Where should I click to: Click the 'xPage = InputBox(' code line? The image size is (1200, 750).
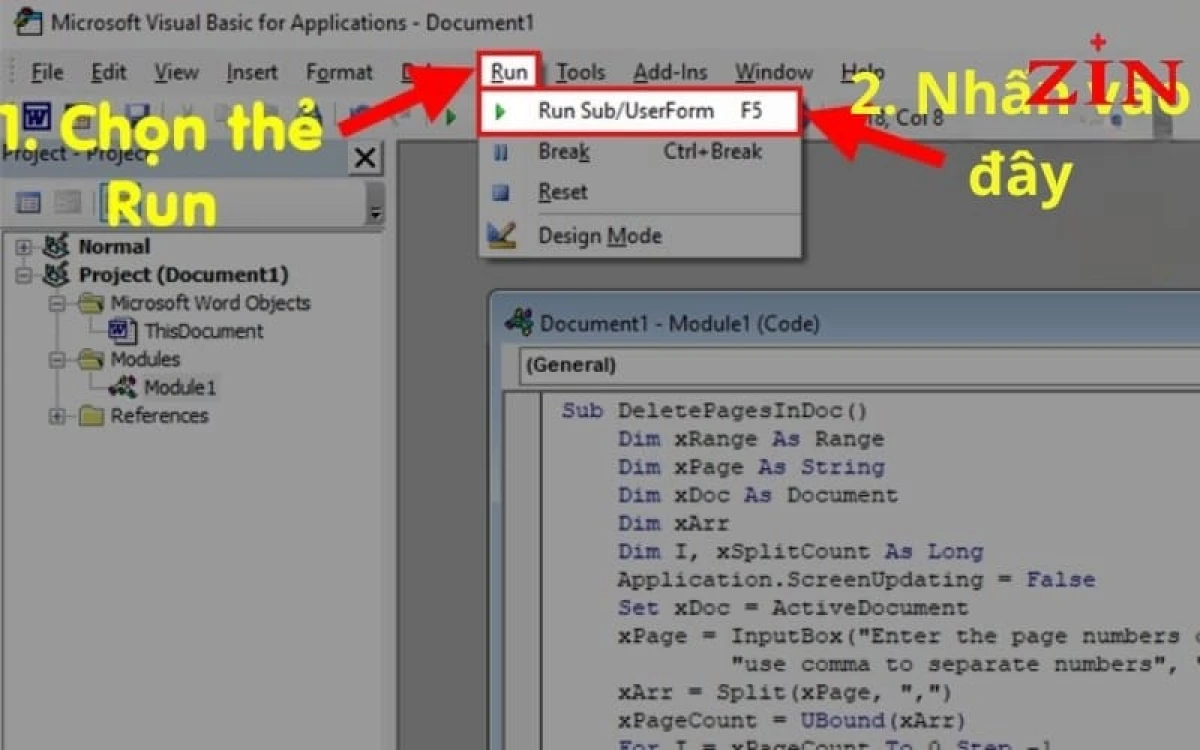tap(908, 636)
